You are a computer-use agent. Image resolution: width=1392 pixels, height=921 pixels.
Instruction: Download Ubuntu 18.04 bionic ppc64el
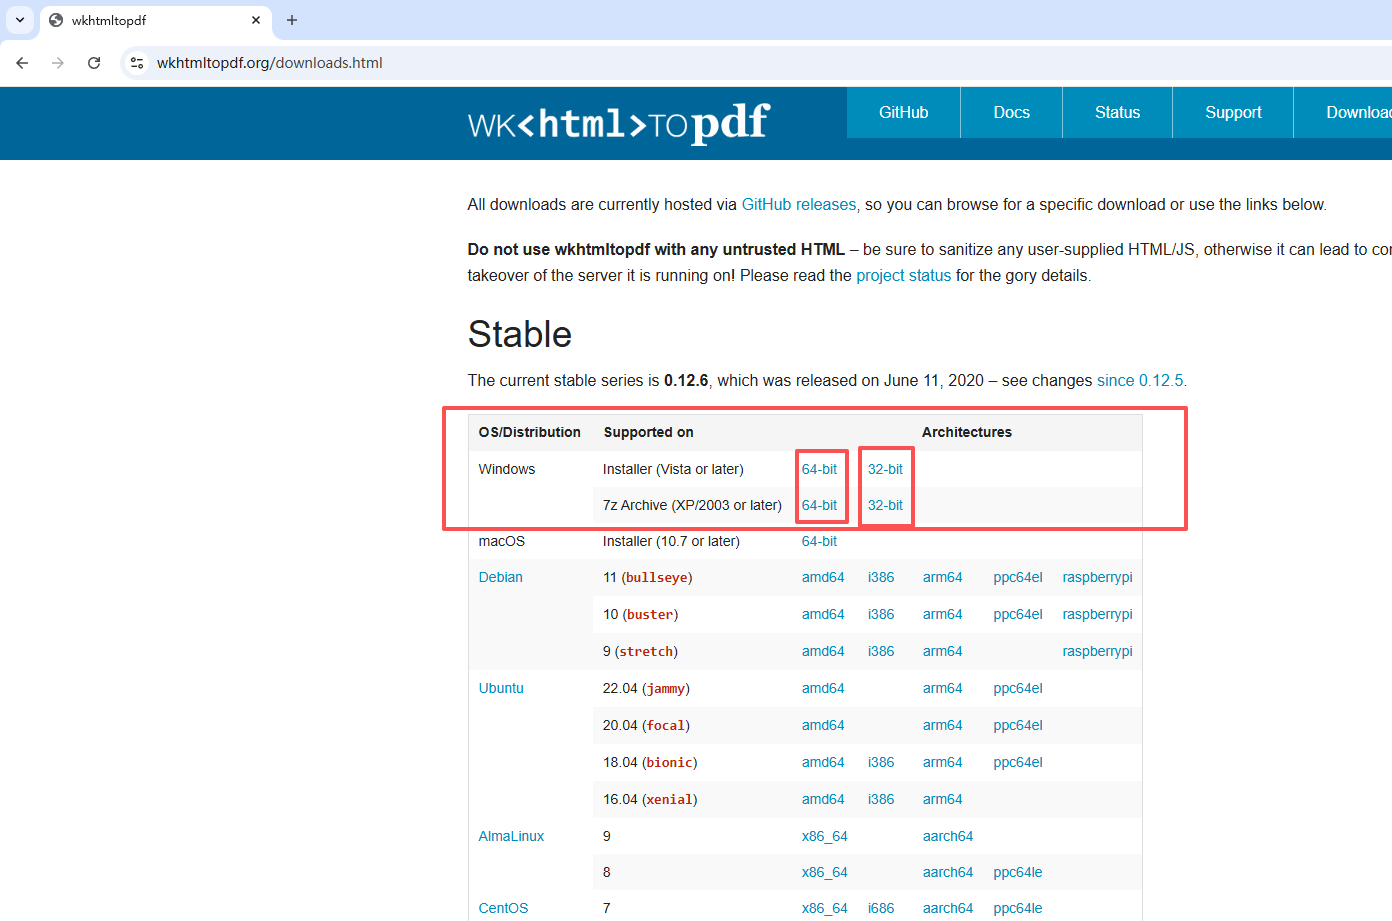[1018, 762]
